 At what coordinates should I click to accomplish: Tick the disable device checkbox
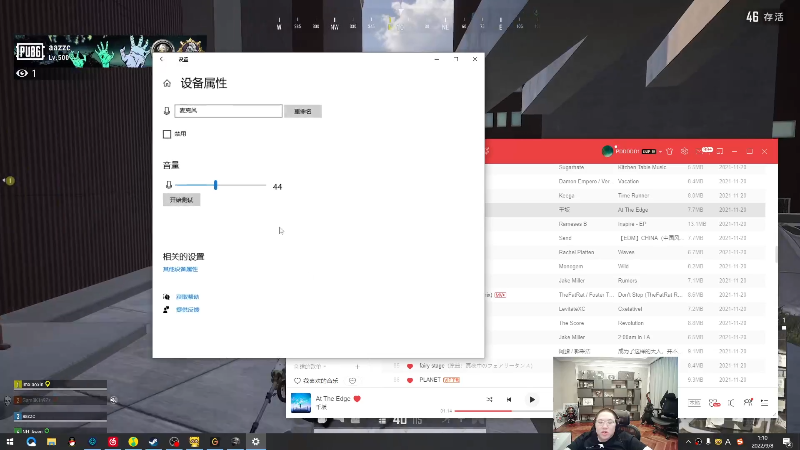pos(167,134)
